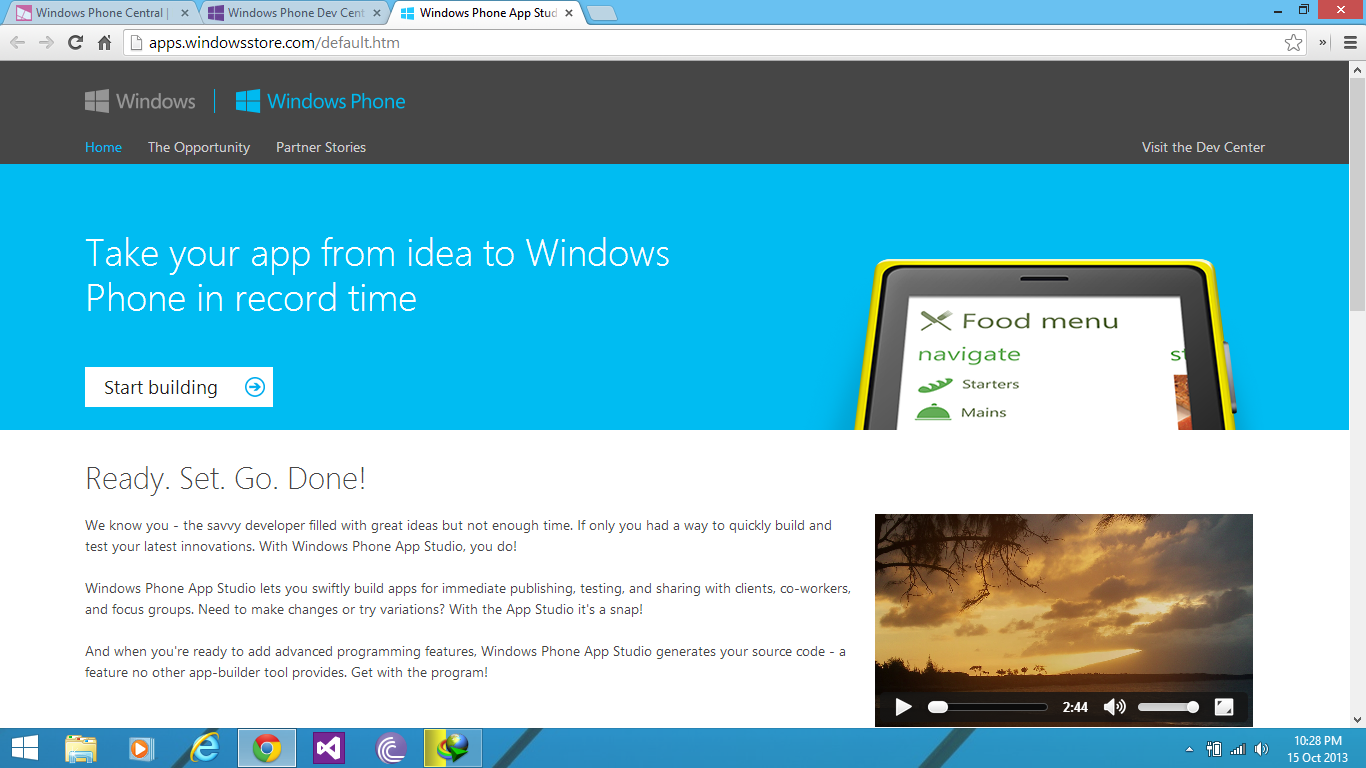Viewport: 1366px width, 768px height.
Task: Go back using the browser back arrow
Action: click(x=17, y=43)
